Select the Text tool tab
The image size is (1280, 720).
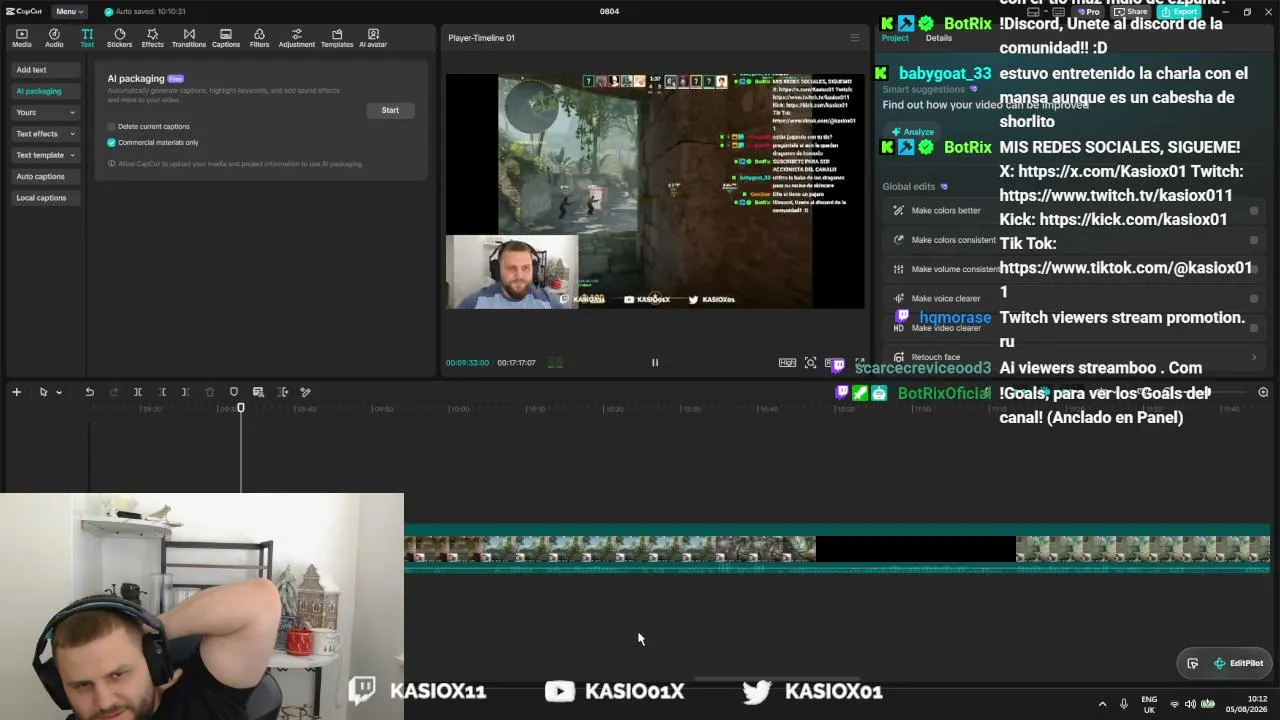(87, 38)
